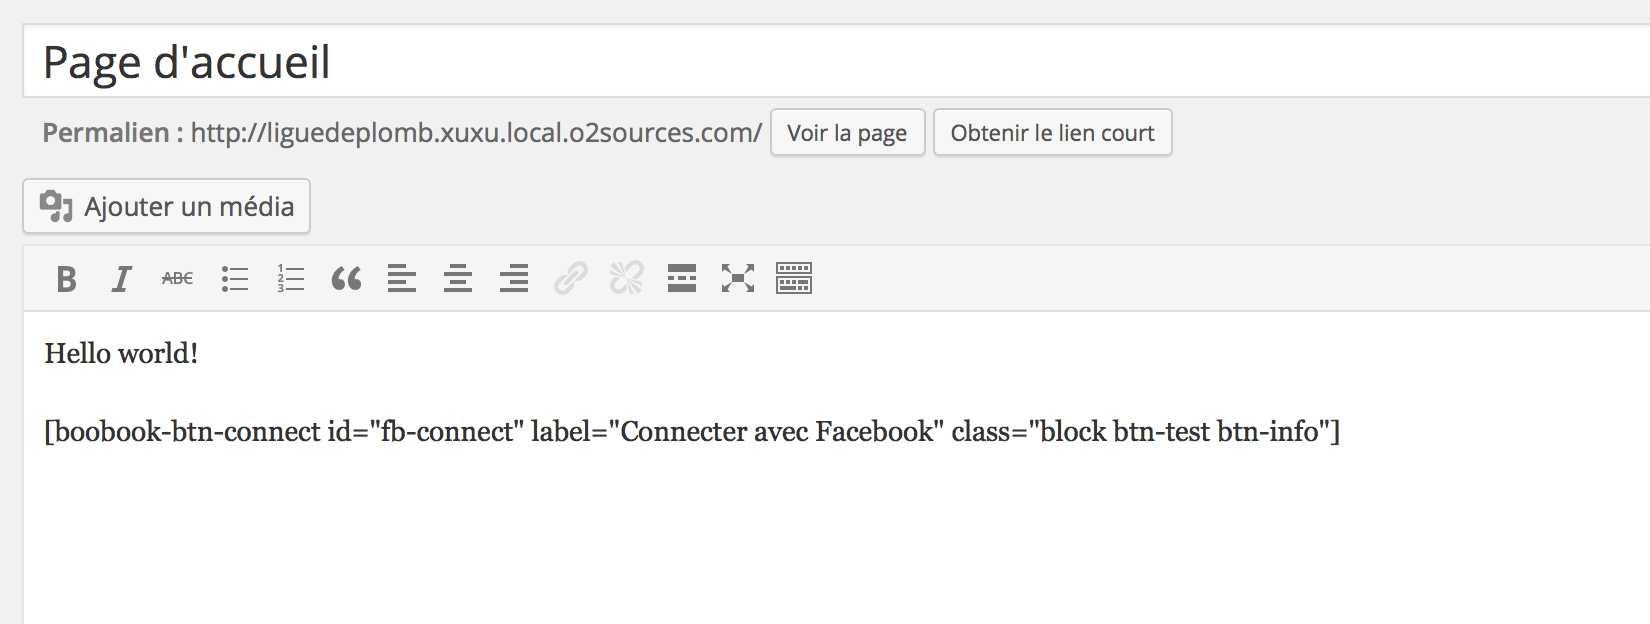Enter distraction-free fullscreen mode
The width and height of the screenshot is (1650, 624).
click(x=738, y=279)
